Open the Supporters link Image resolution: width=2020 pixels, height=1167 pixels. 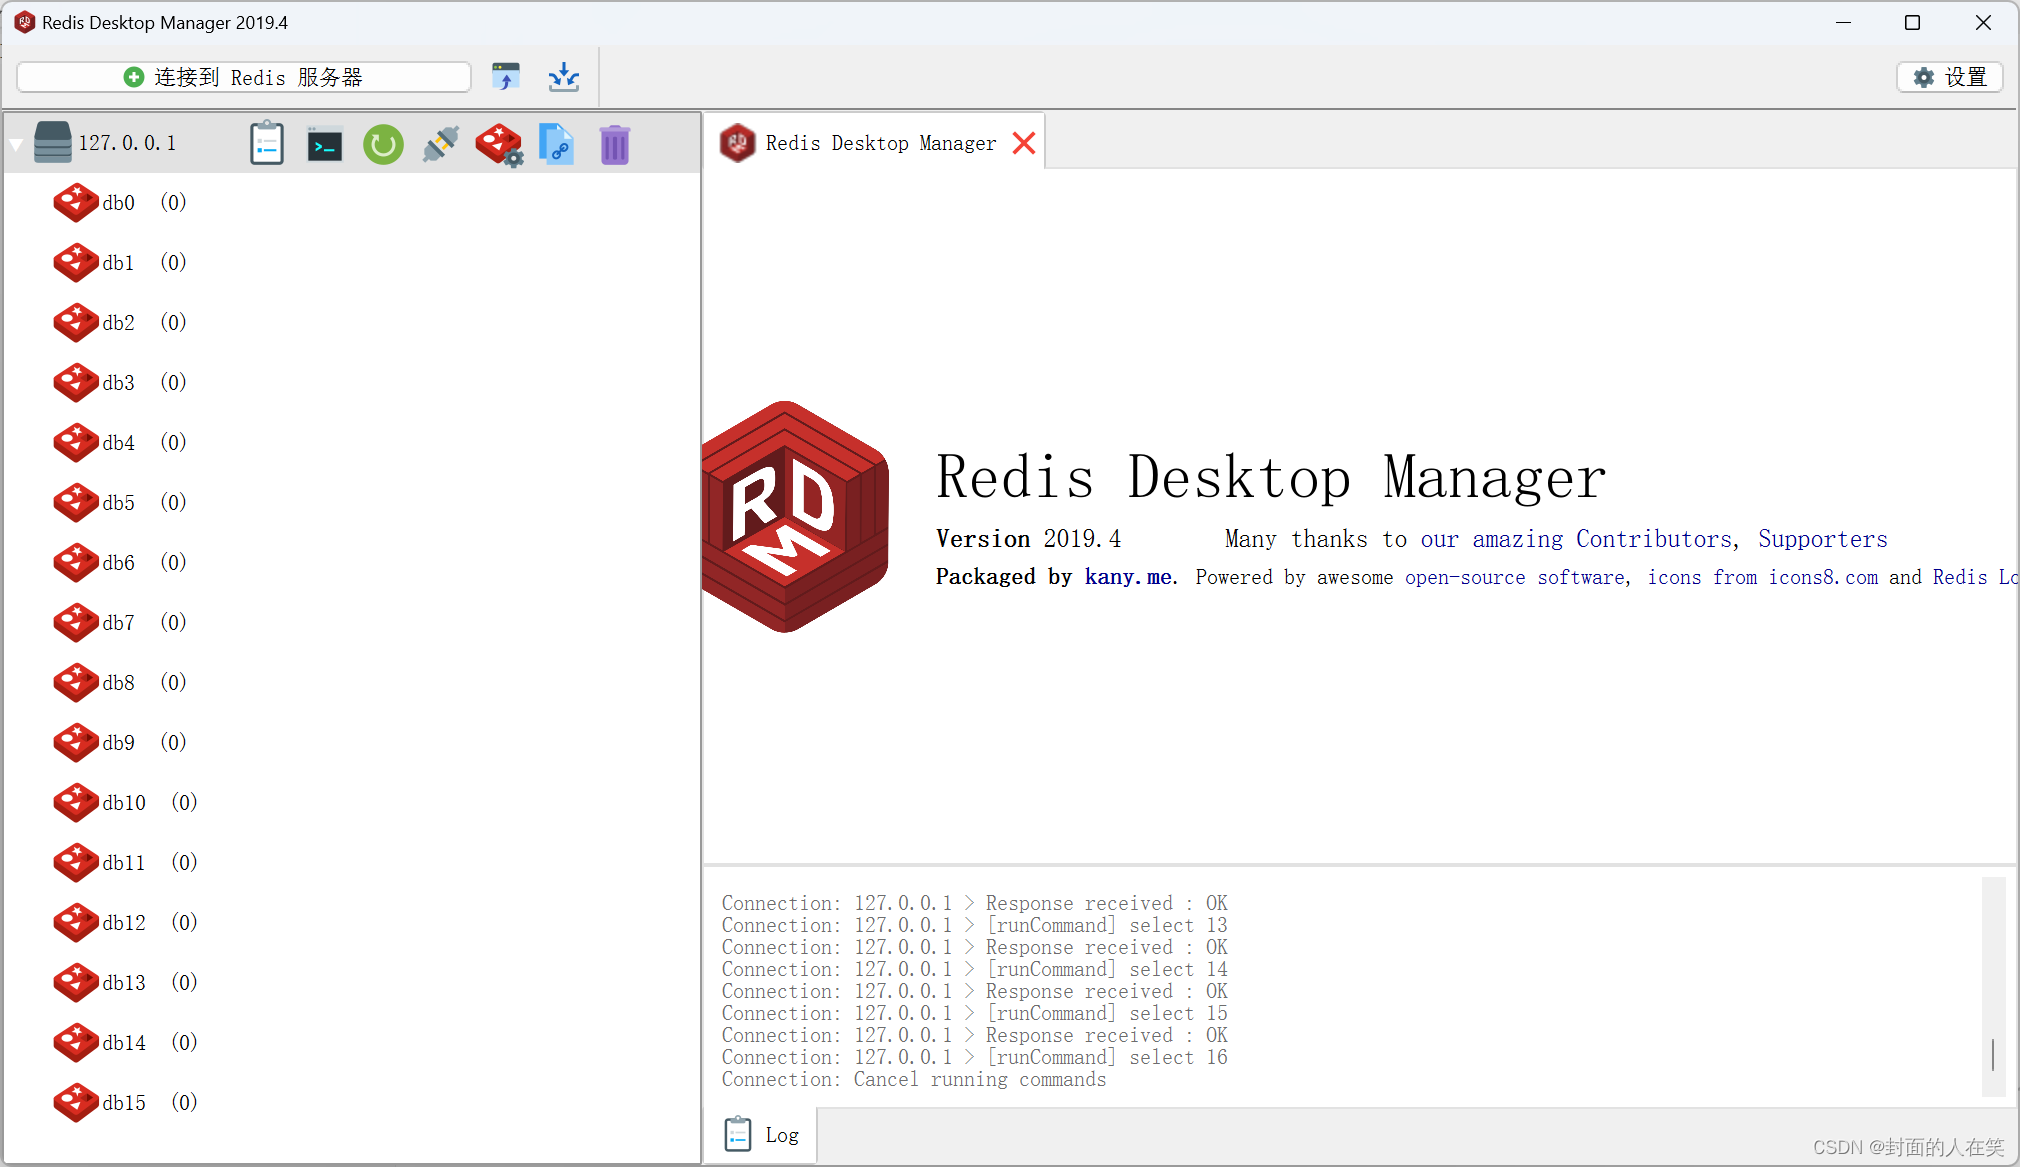click(1821, 539)
